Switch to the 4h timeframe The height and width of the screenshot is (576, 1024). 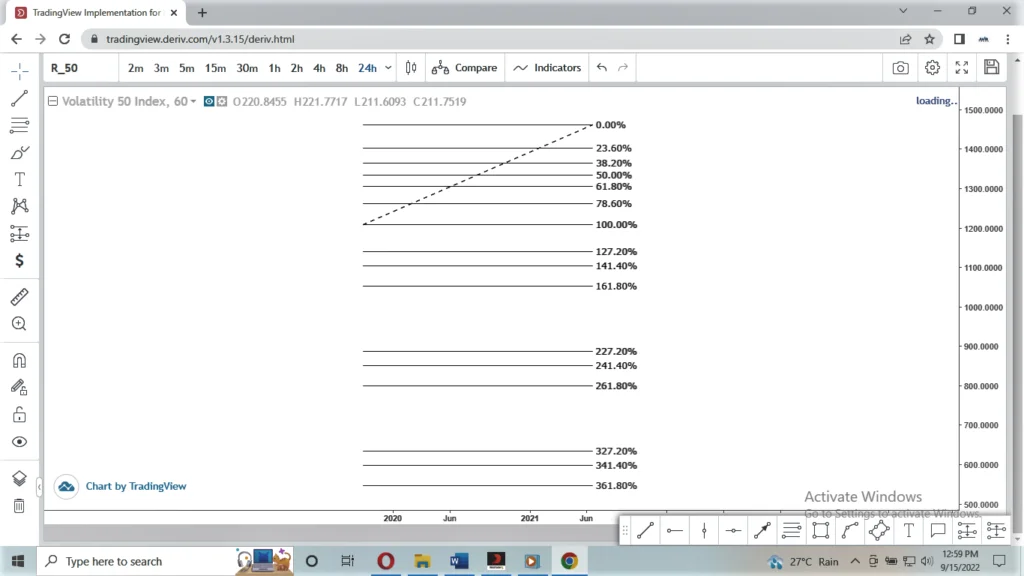pyautogui.click(x=319, y=68)
